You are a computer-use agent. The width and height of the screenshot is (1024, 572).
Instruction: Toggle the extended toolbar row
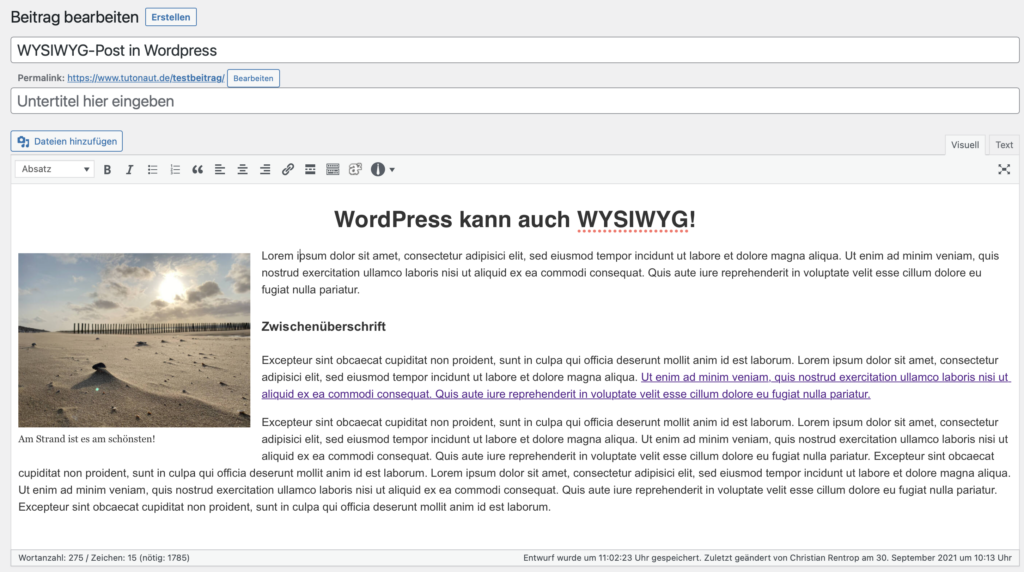click(x=332, y=170)
